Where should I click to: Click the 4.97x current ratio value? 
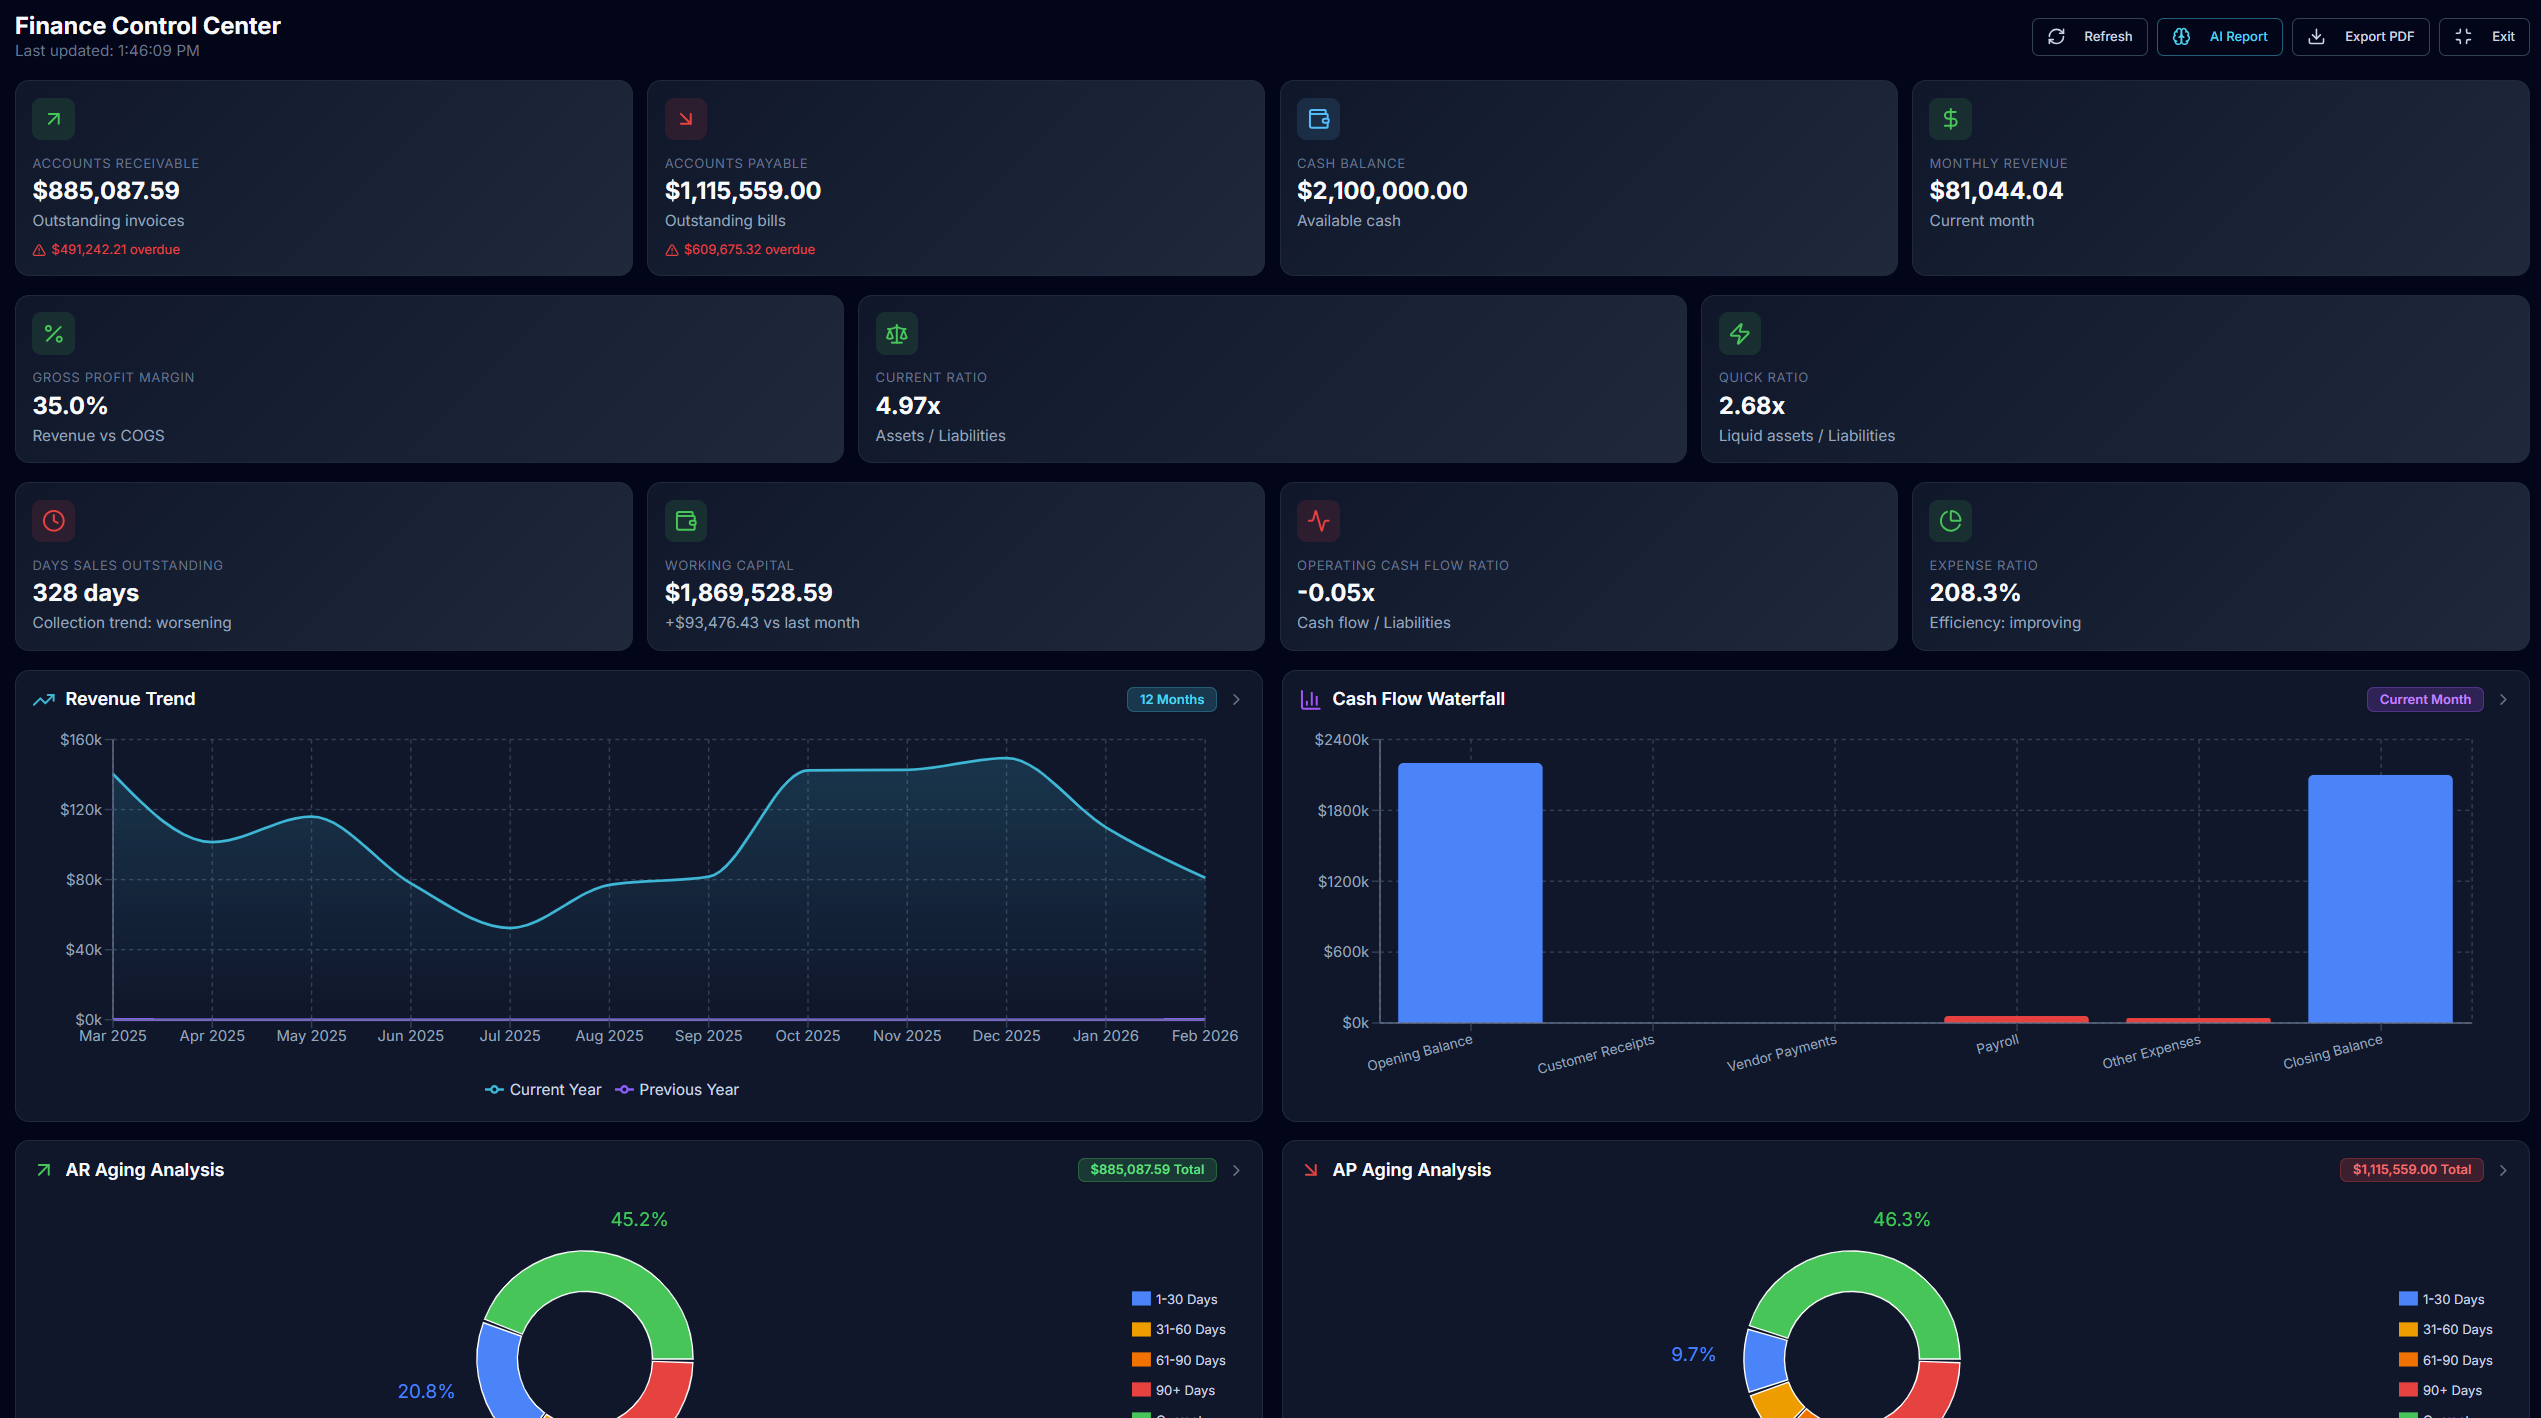click(x=908, y=406)
